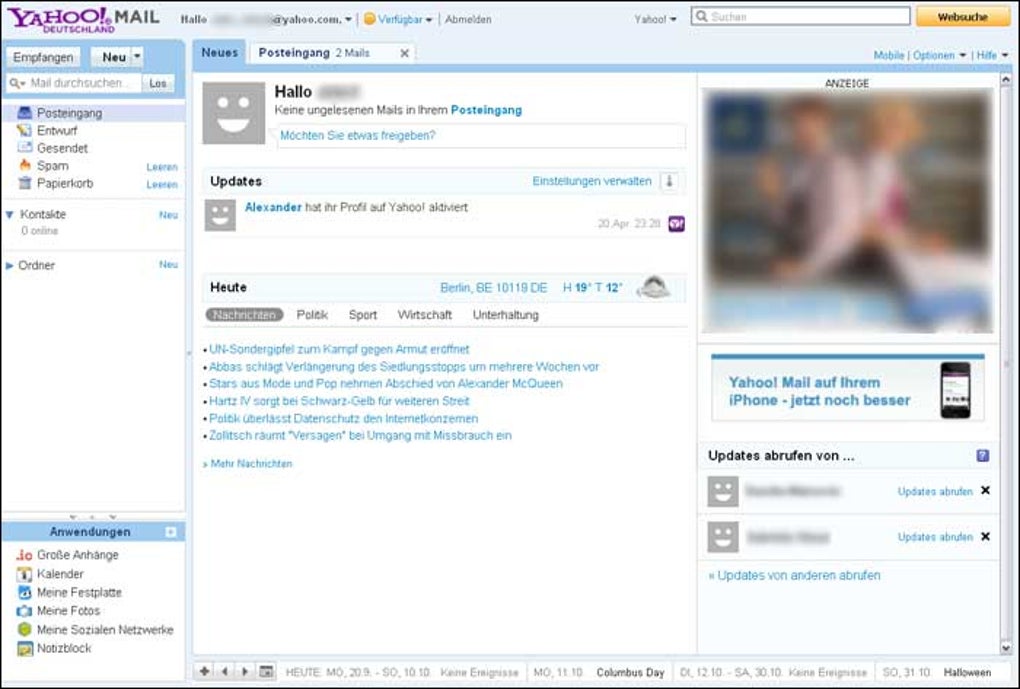Image resolution: width=1020 pixels, height=689 pixels.
Task: Select the Unterhaltung news category
Action: coord(505,315)
